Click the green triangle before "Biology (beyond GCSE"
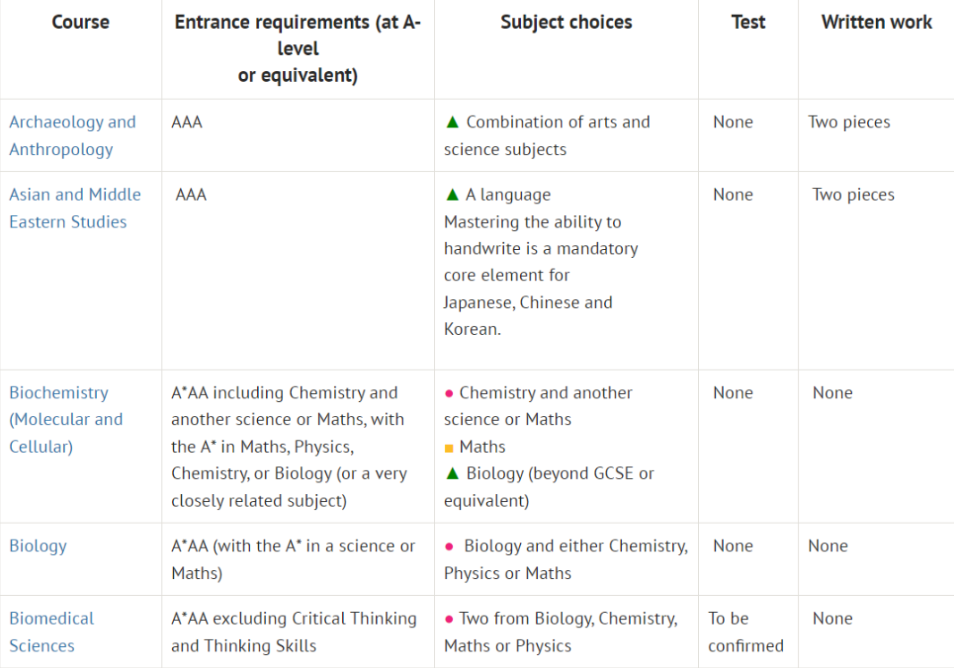954x668 pixels. (x=452, y=474)
